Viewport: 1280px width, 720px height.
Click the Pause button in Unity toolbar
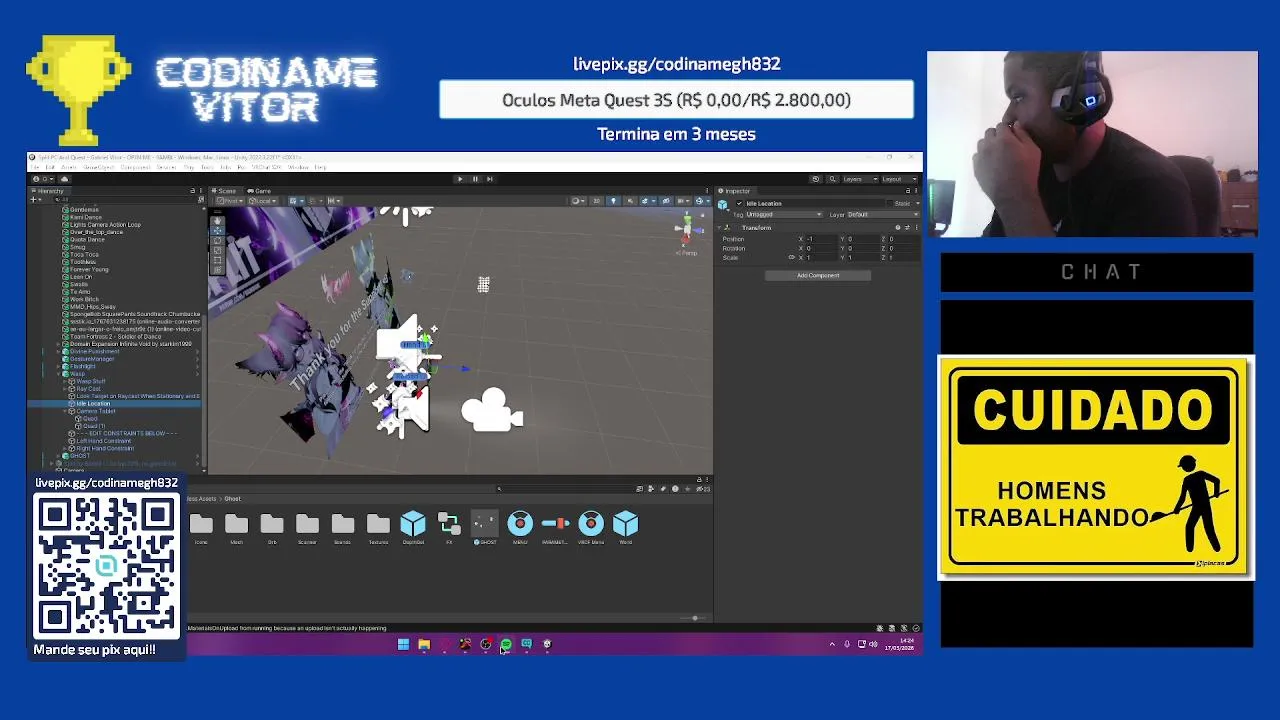(x=475, y=179)
